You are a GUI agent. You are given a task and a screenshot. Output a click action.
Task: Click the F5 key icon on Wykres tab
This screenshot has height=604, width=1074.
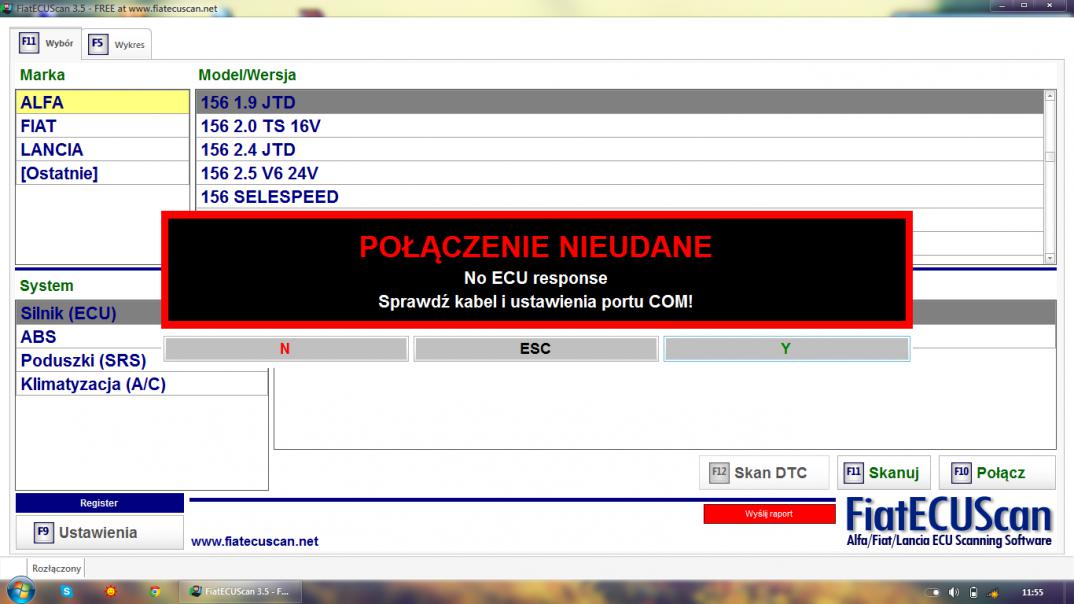98,44
